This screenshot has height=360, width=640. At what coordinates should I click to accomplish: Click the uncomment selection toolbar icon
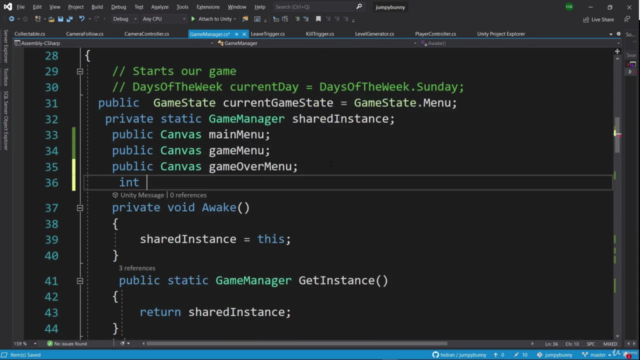tap(306, 19)
